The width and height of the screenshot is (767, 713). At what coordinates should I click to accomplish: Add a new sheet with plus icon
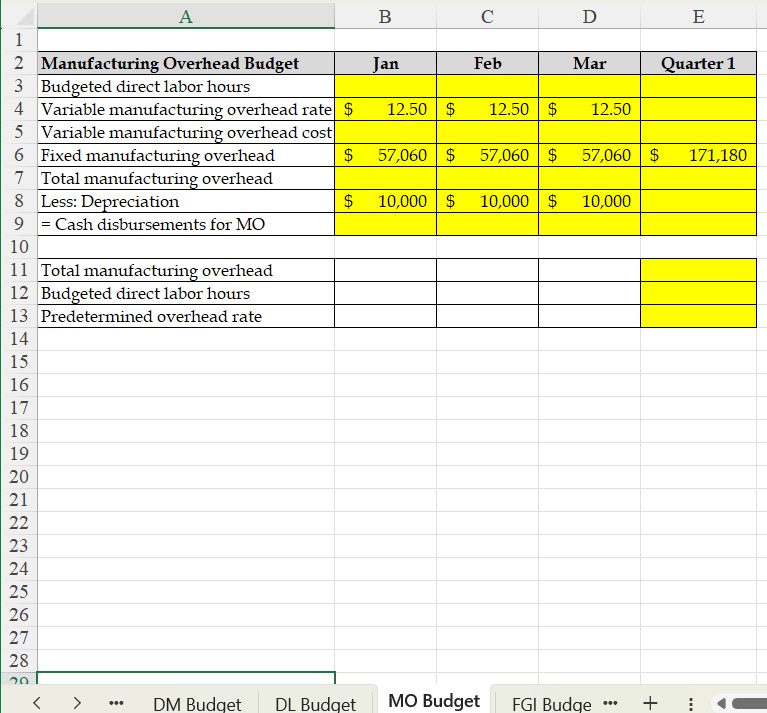pos(650,703)
